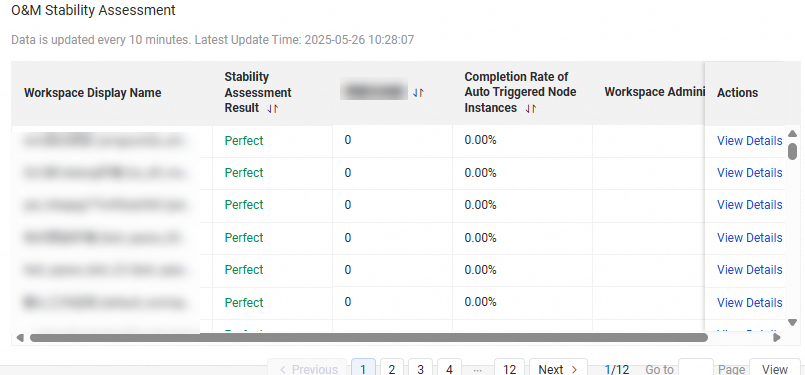Viewport: 805px width, 375px height.
Task: Click the vertical scrollbar thumb
Action: (792, 150)
